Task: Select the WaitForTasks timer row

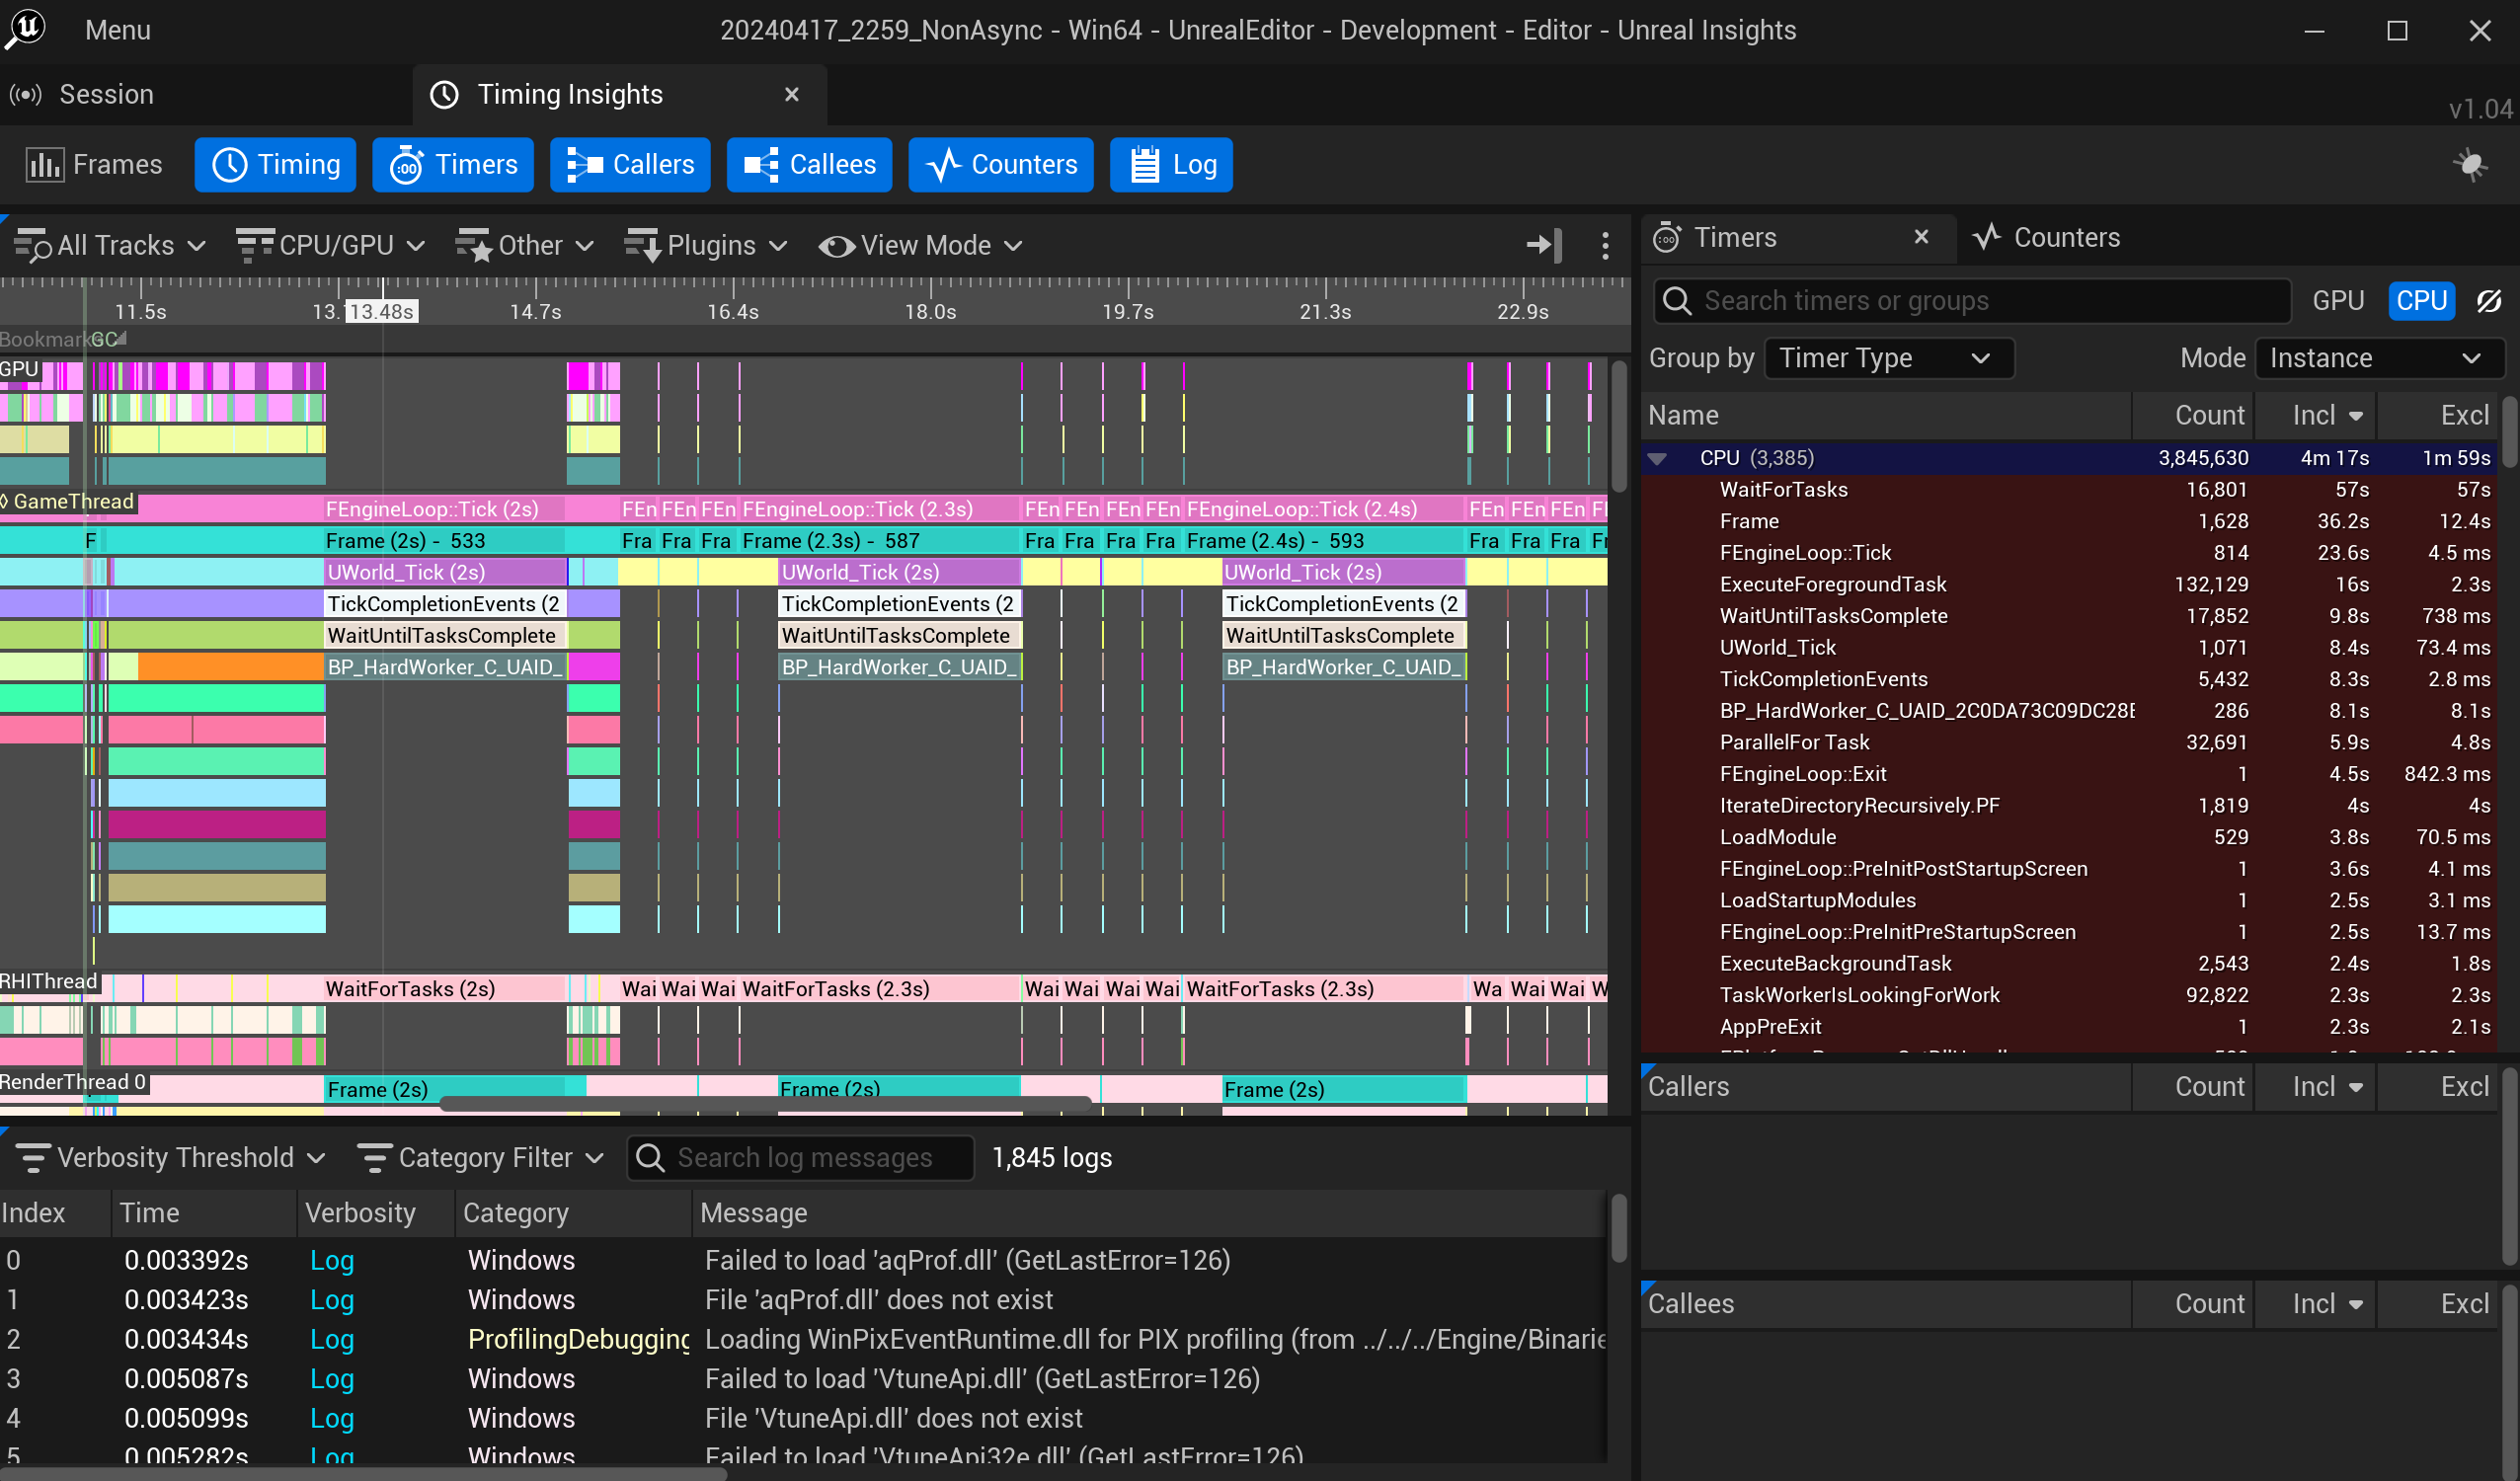Action: [x=2070, y=489]
